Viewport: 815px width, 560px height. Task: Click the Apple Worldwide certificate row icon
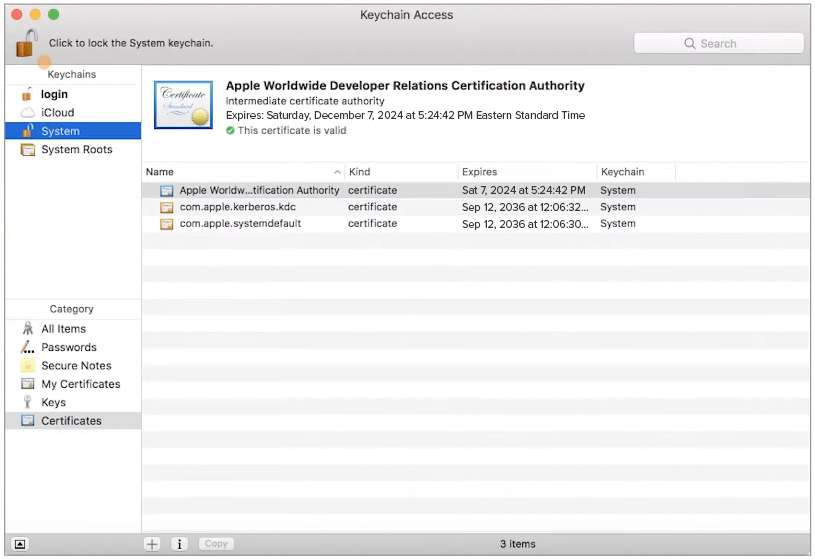point(166,191)
